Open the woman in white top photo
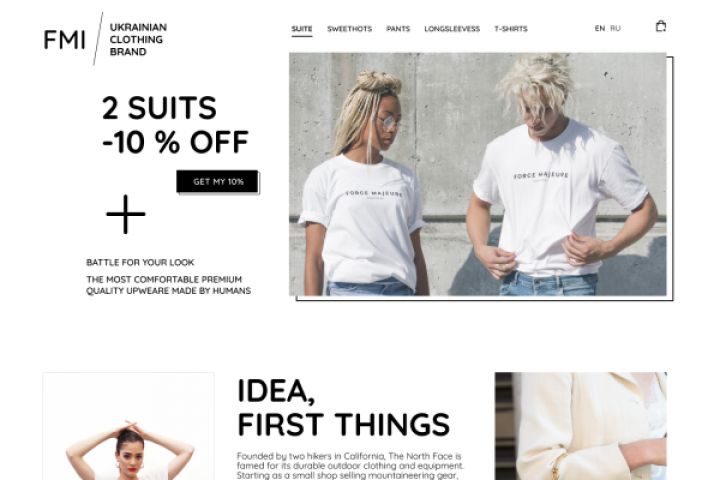The height and width of the screenshot is (480, 720). (129, 426)
